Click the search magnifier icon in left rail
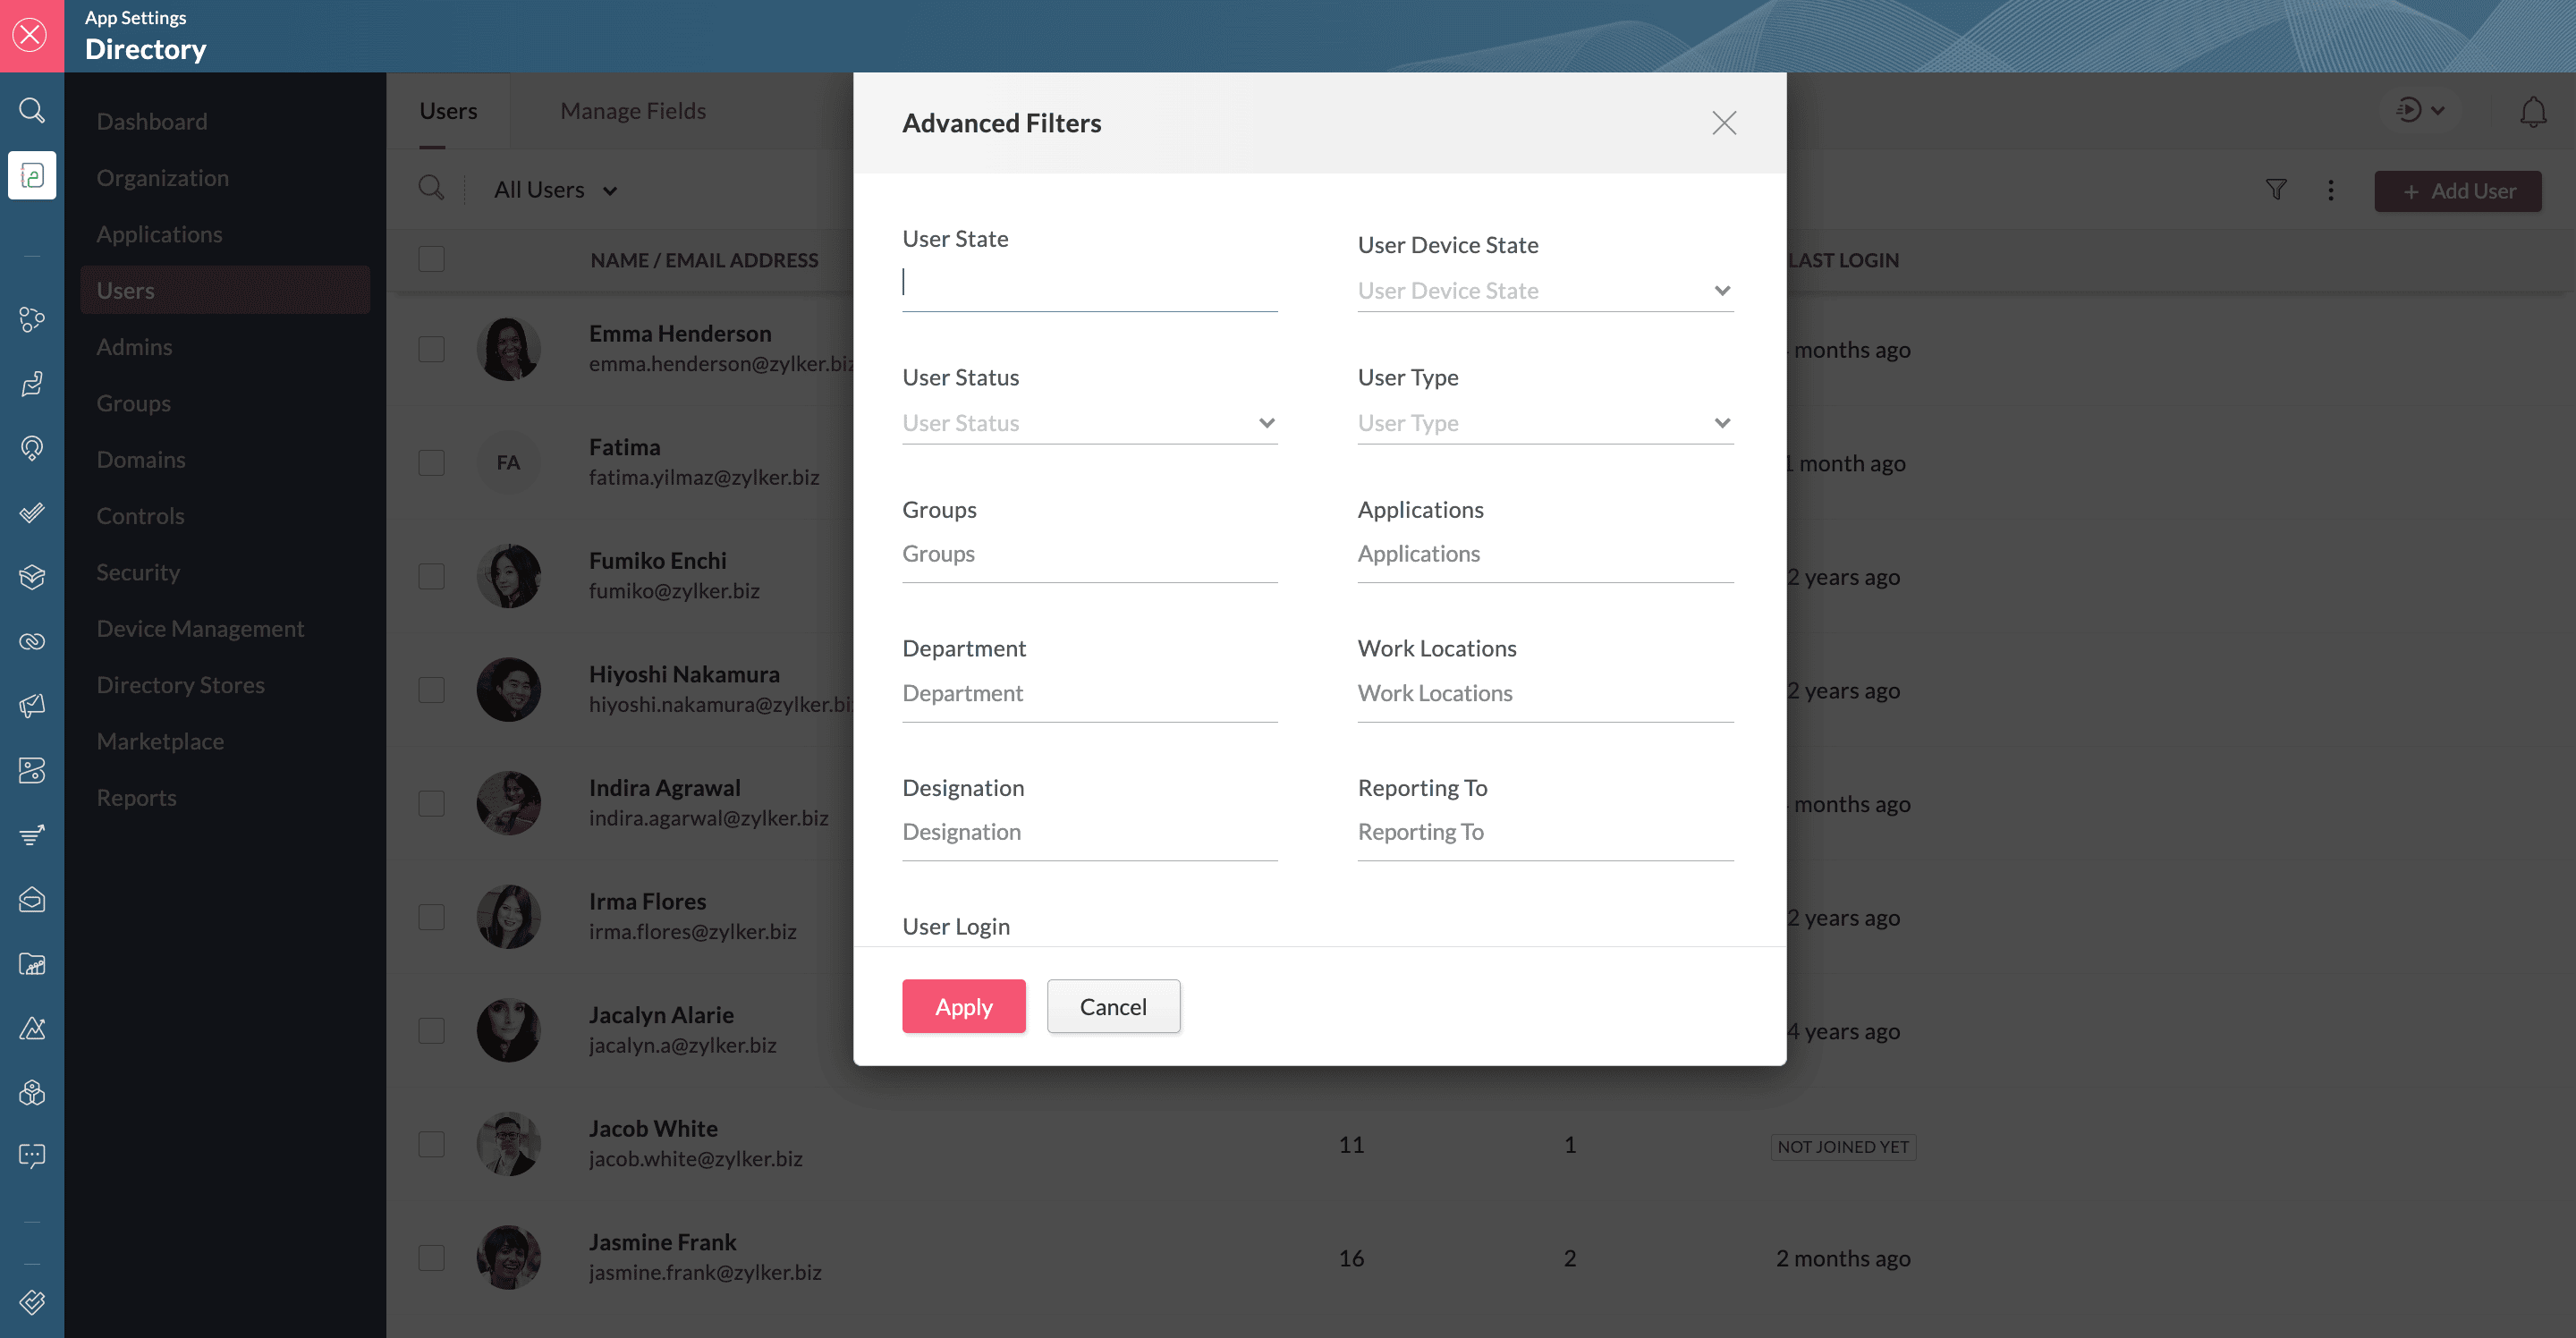The height and width of the screenshot is (1338, 2576). [x=32, y=110]
